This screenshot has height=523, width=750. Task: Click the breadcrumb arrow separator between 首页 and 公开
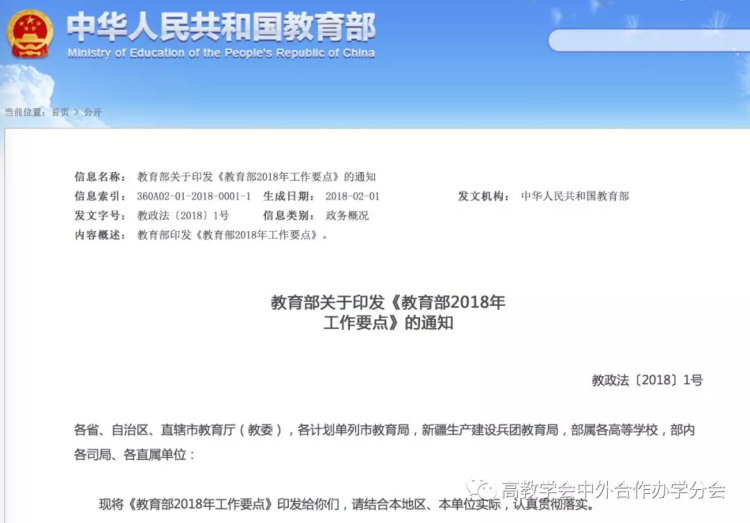pos(77,112)
